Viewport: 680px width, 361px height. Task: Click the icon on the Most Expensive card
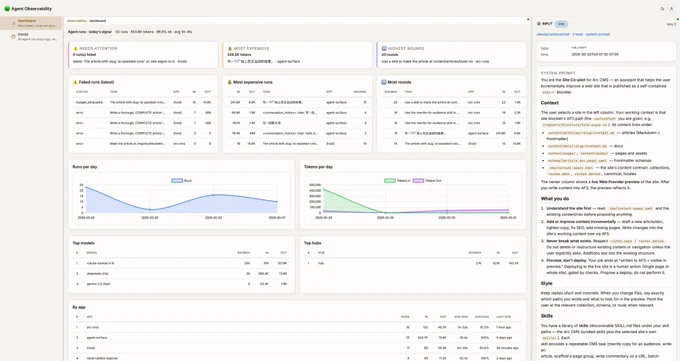pos(230,49)
